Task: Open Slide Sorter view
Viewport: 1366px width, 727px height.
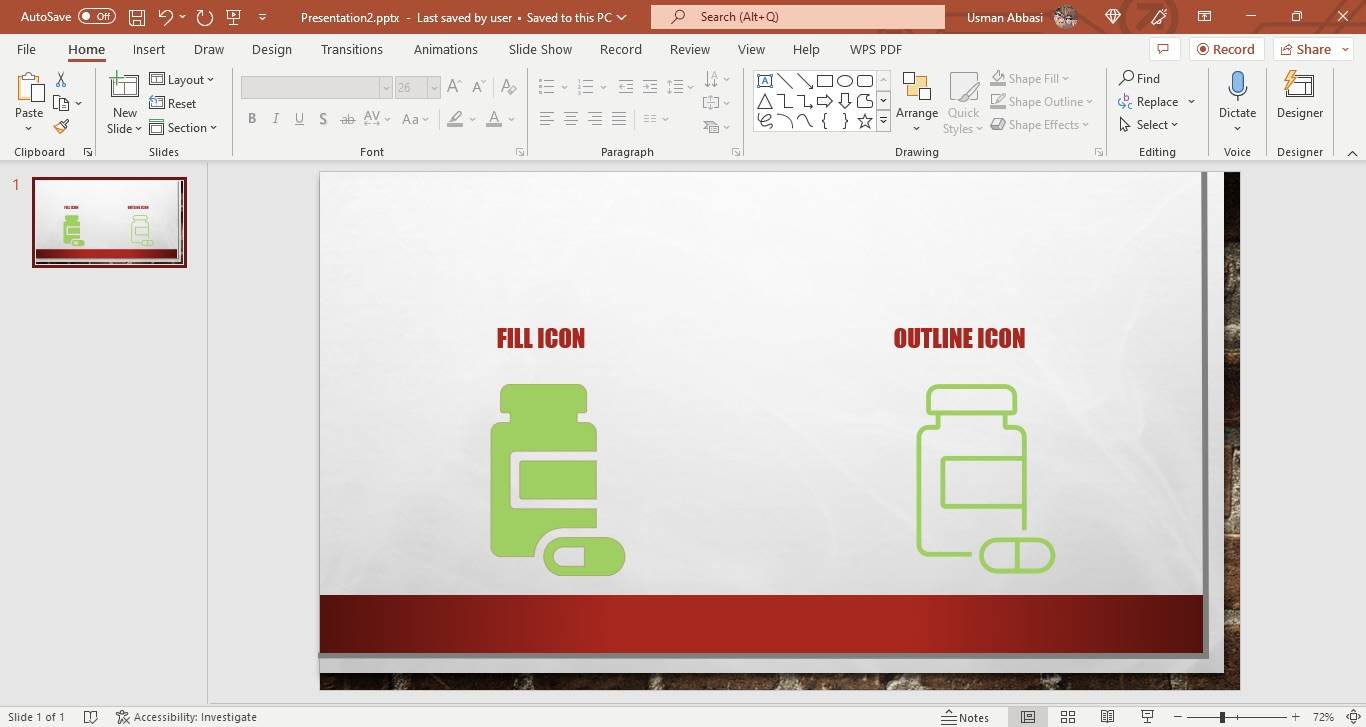Action: point(1068,717)
